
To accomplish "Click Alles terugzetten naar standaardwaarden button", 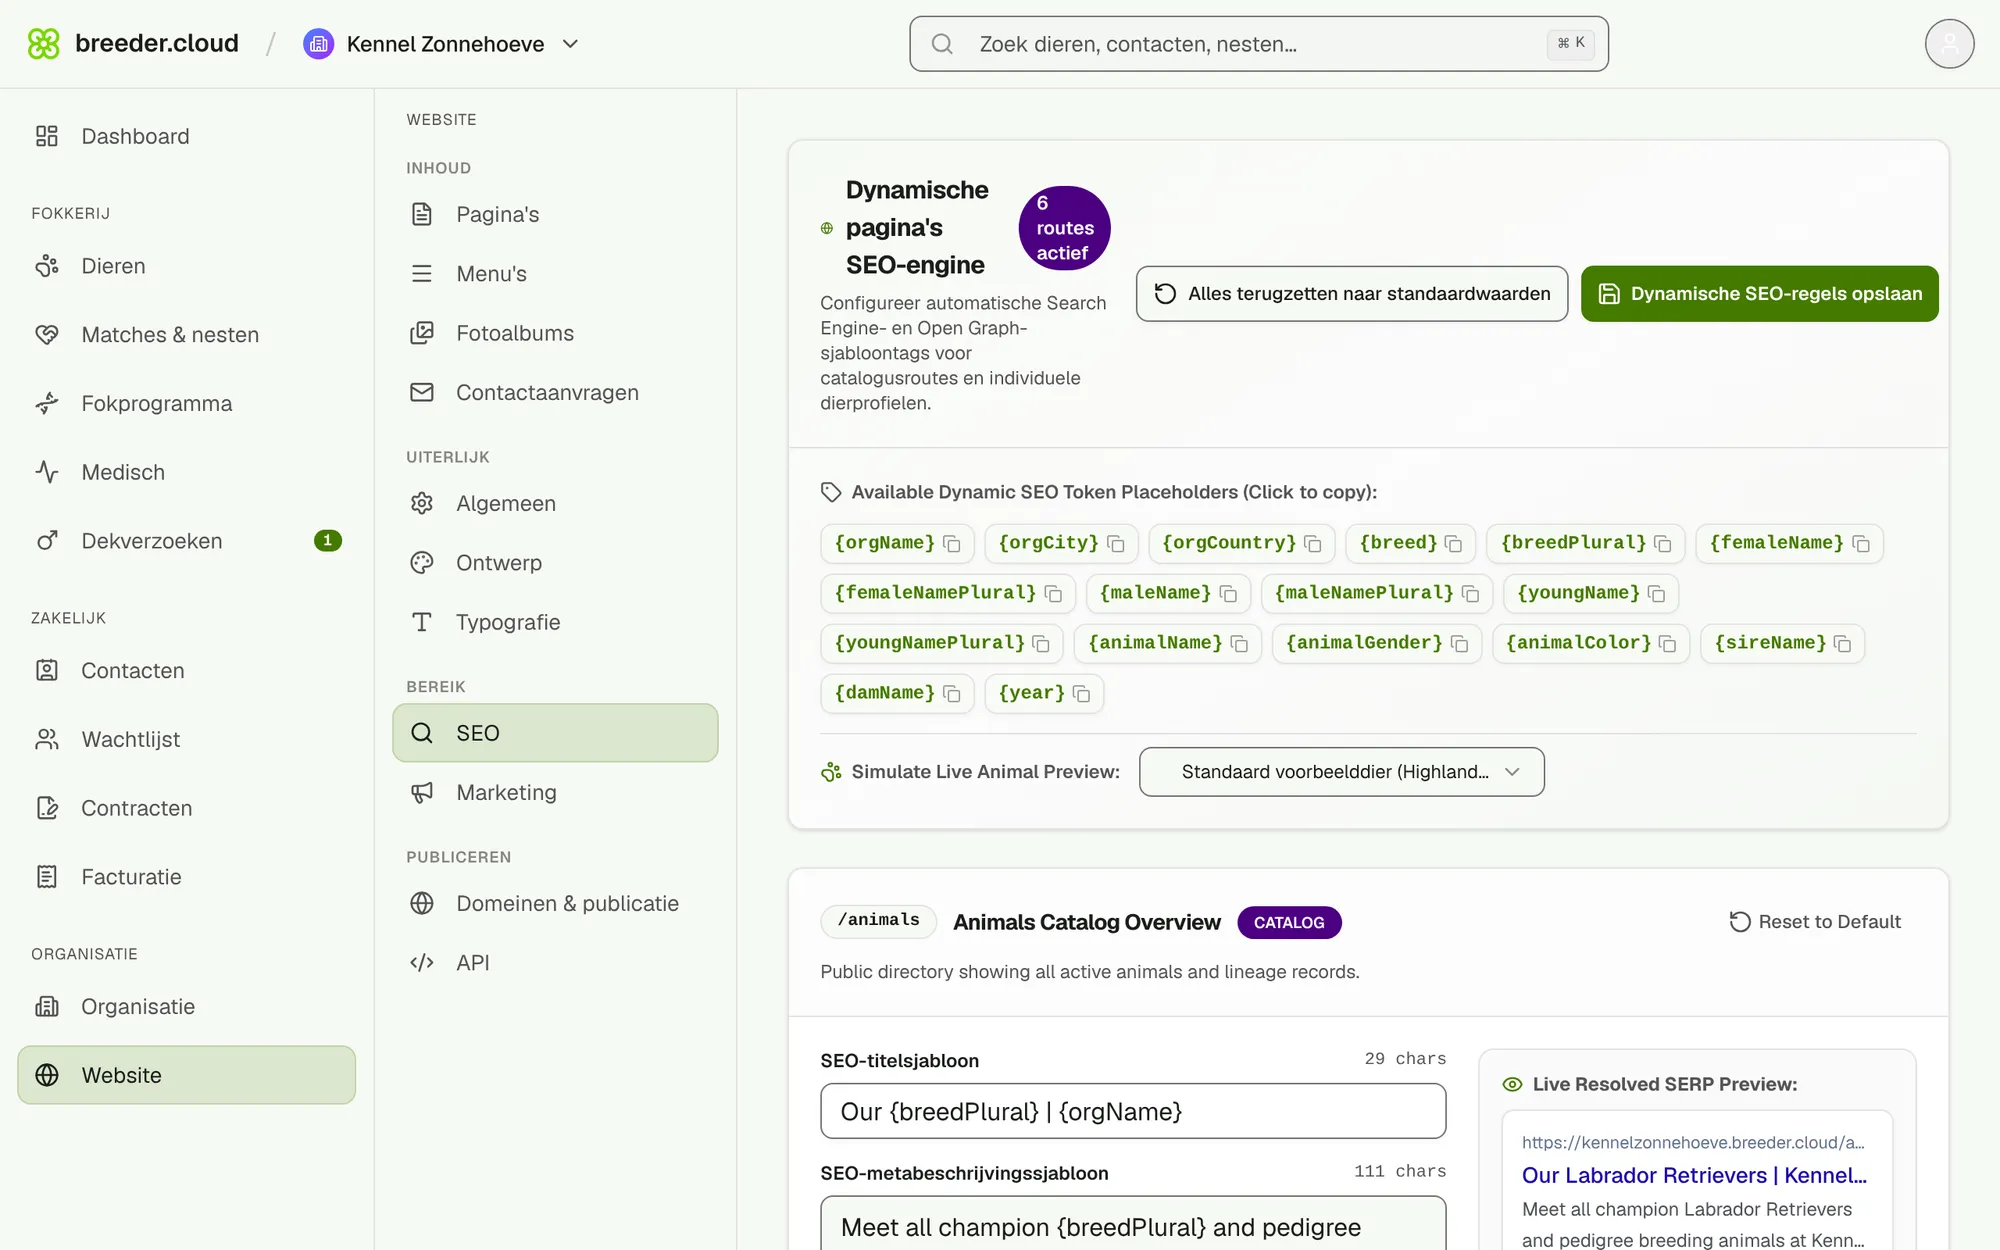I will tap(1351, 294).
